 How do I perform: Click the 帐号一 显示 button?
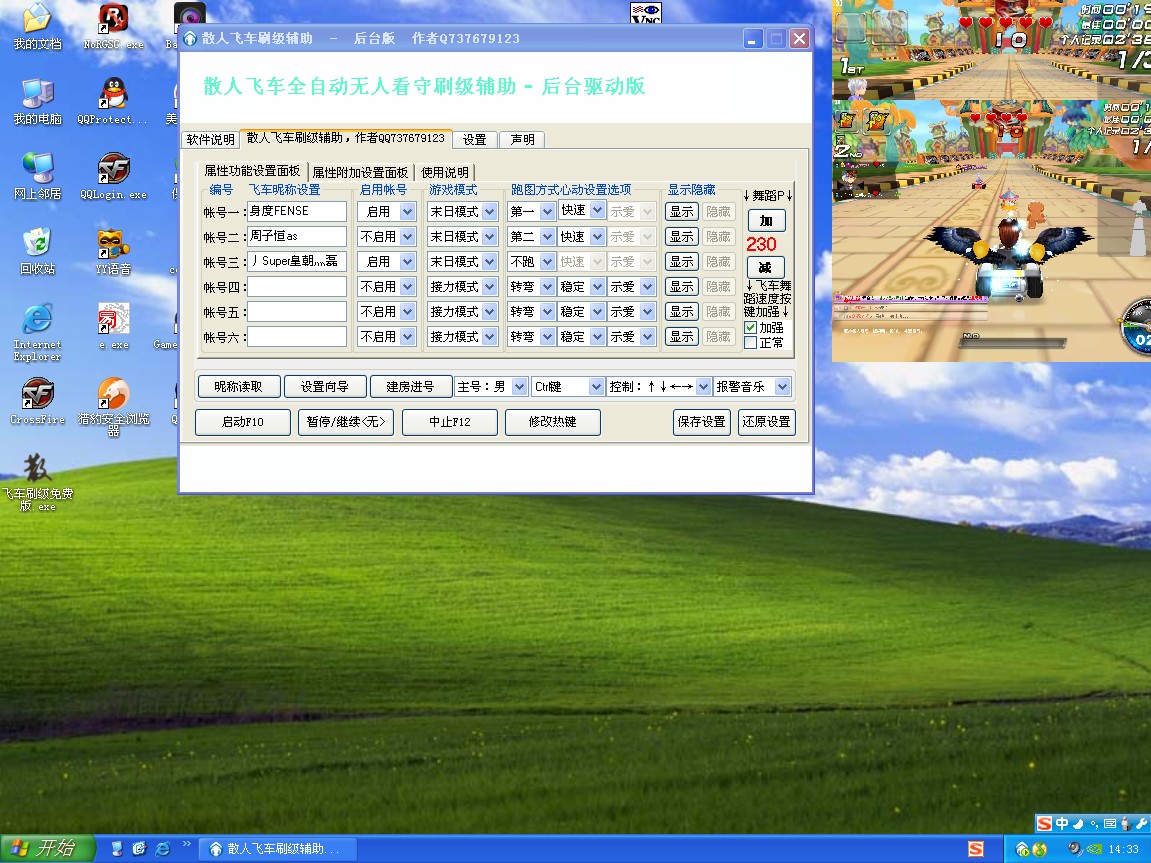(681, 211)
